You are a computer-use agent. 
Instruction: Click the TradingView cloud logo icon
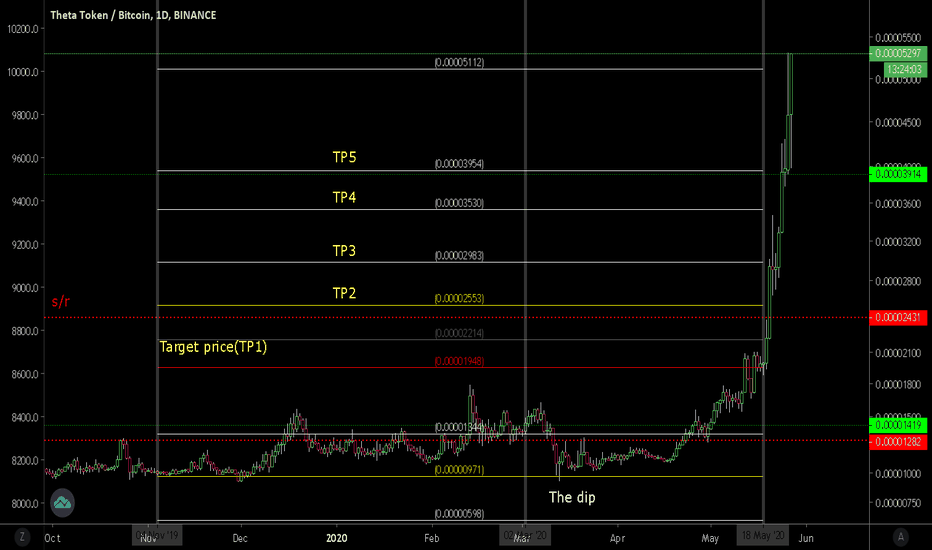pos(62,502)
